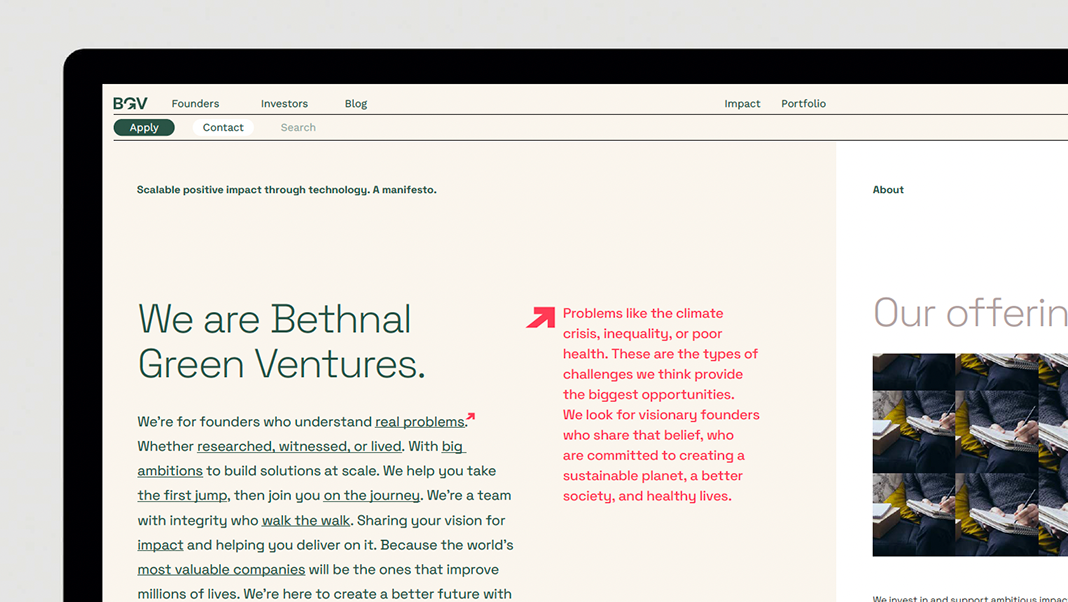
Task: Click the small red arrow after "real problems"
Action: pos(471,417)
